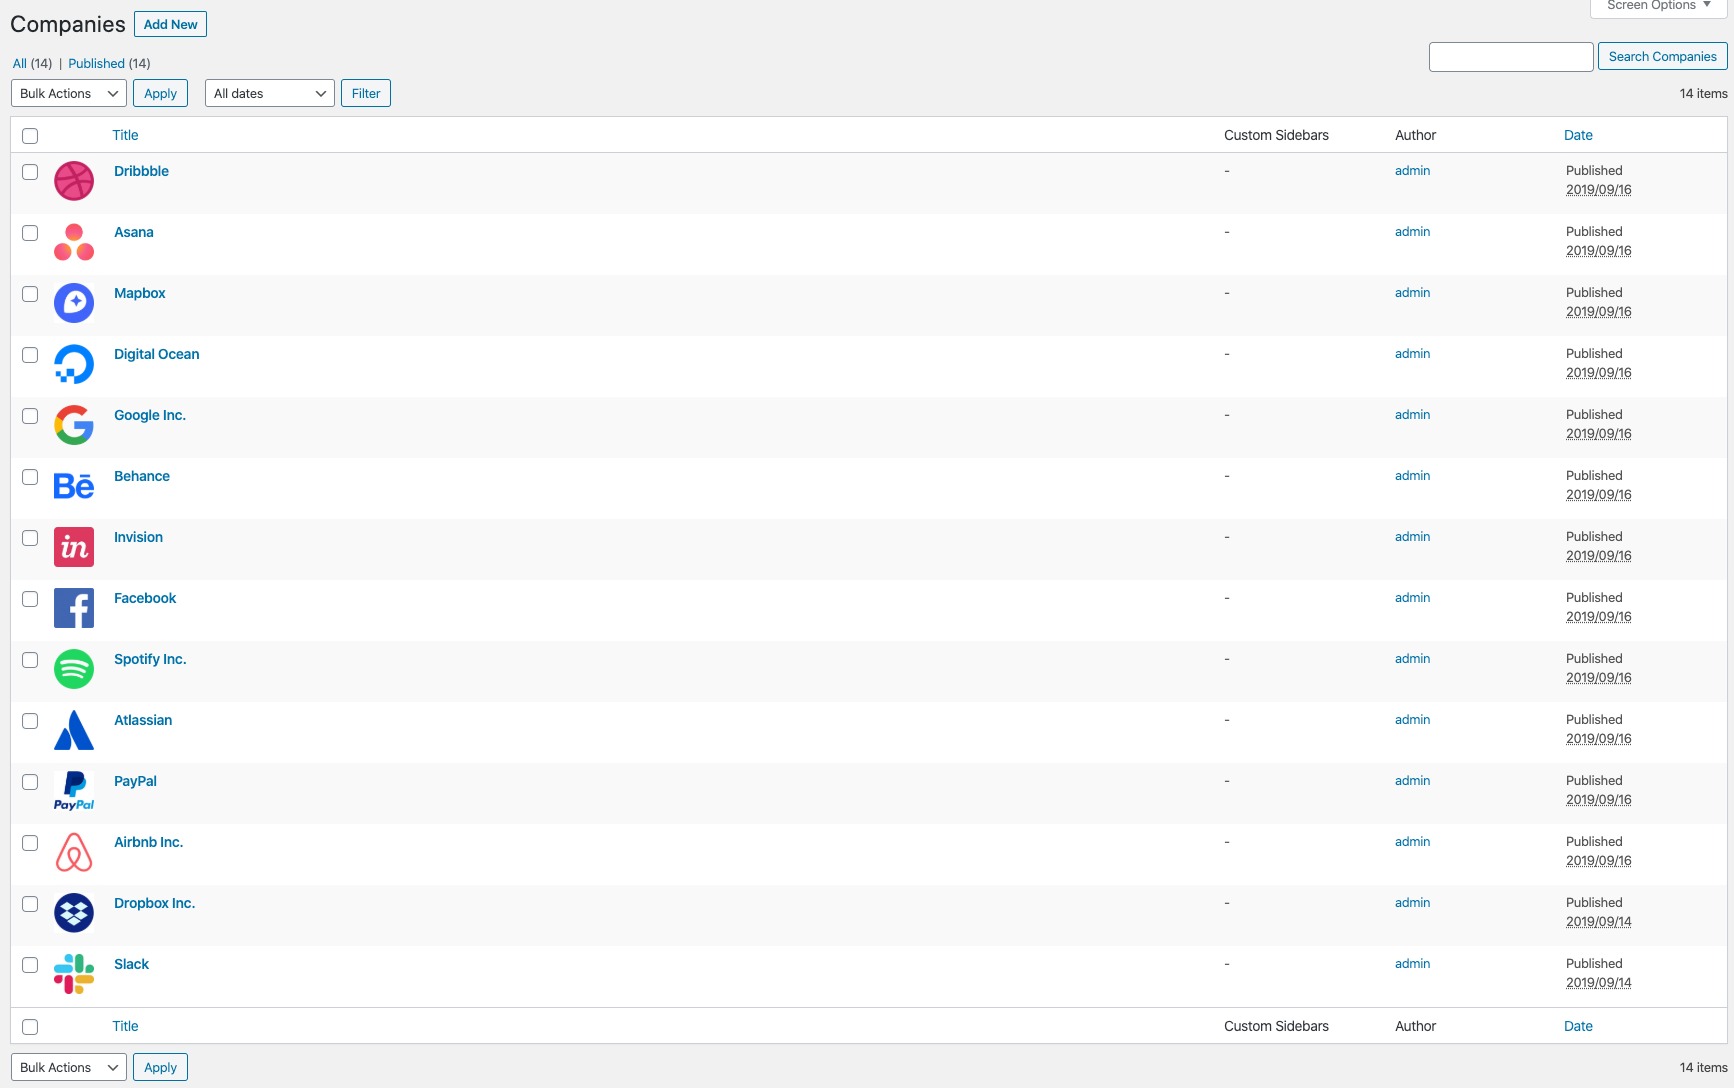Viewport: 1734px width, 1088px height.
Task: Select the Asana row checkbox
Action: [30, 233]
